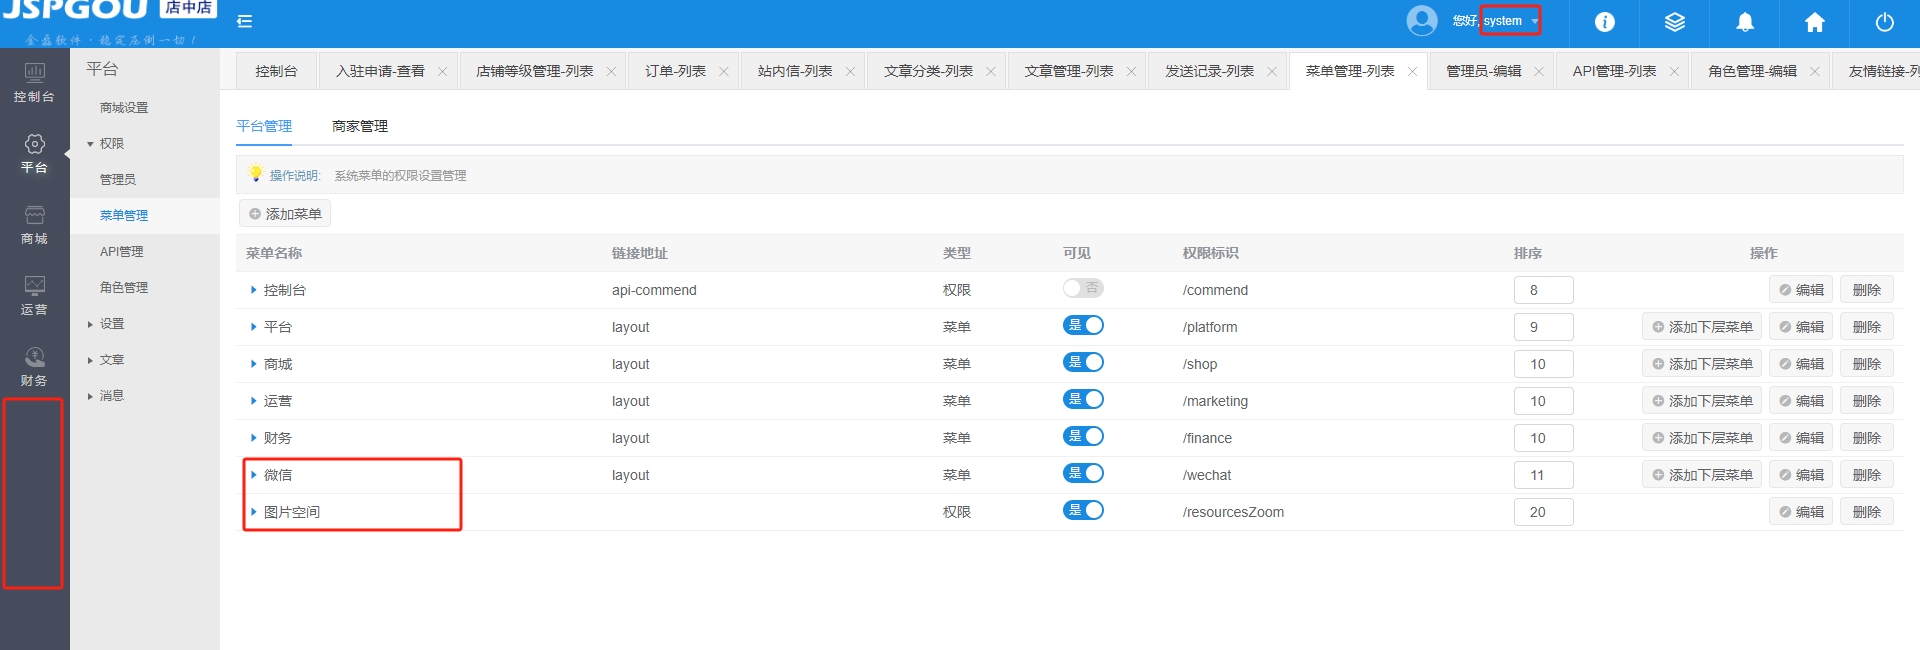This screenshot has width=1920, height=650.
Task: Disable visibility toggle for 图片空间 row
Action: click(1083, 510)
